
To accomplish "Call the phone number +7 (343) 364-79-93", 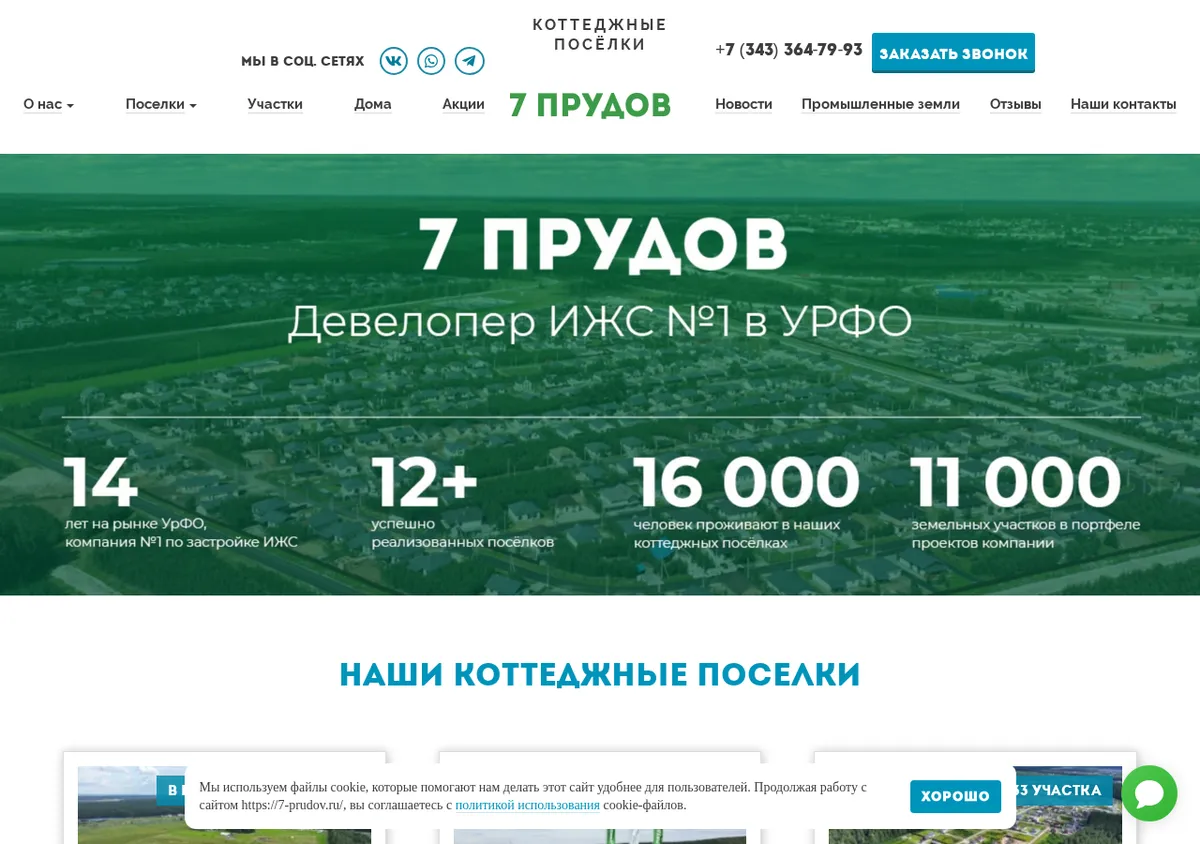I will pyautogui.click(x=789, y=50).
